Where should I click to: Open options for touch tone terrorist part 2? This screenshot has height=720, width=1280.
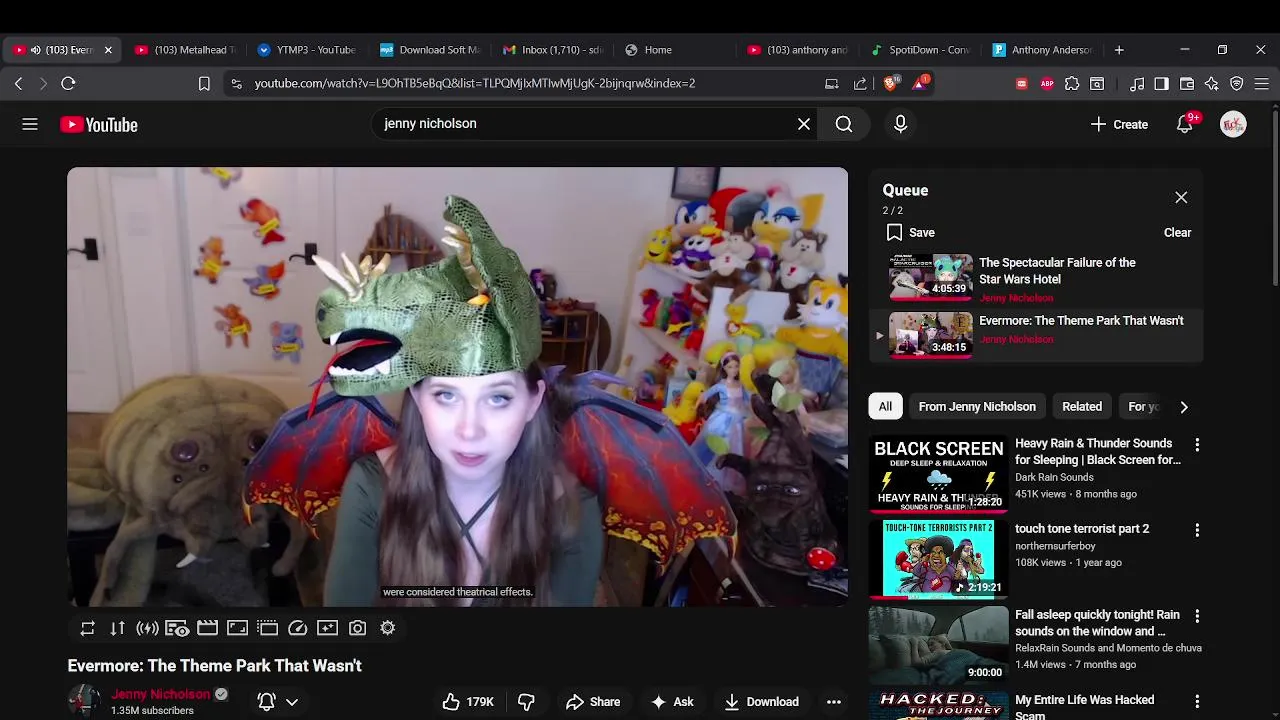point(1197,530)
